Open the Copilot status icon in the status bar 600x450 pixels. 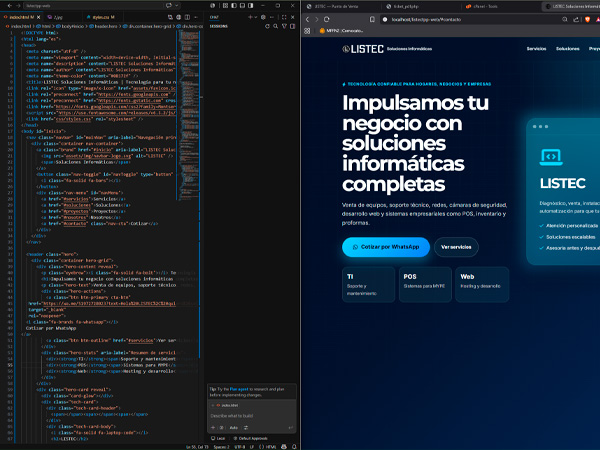point(284,447)
